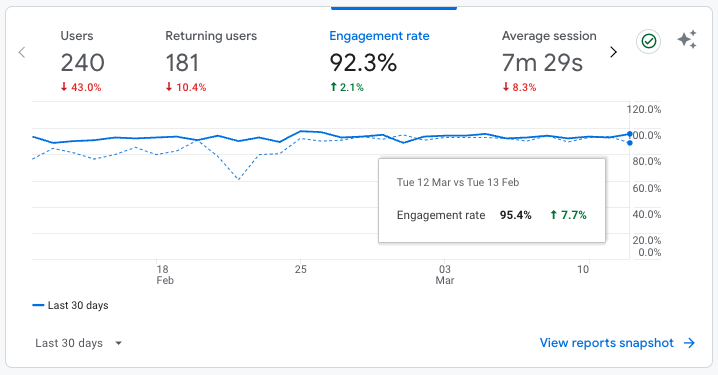Viewport: 718px width, 375px height.
Task: Click the 18 Feb x-axis label
Action: pos(164,275)
